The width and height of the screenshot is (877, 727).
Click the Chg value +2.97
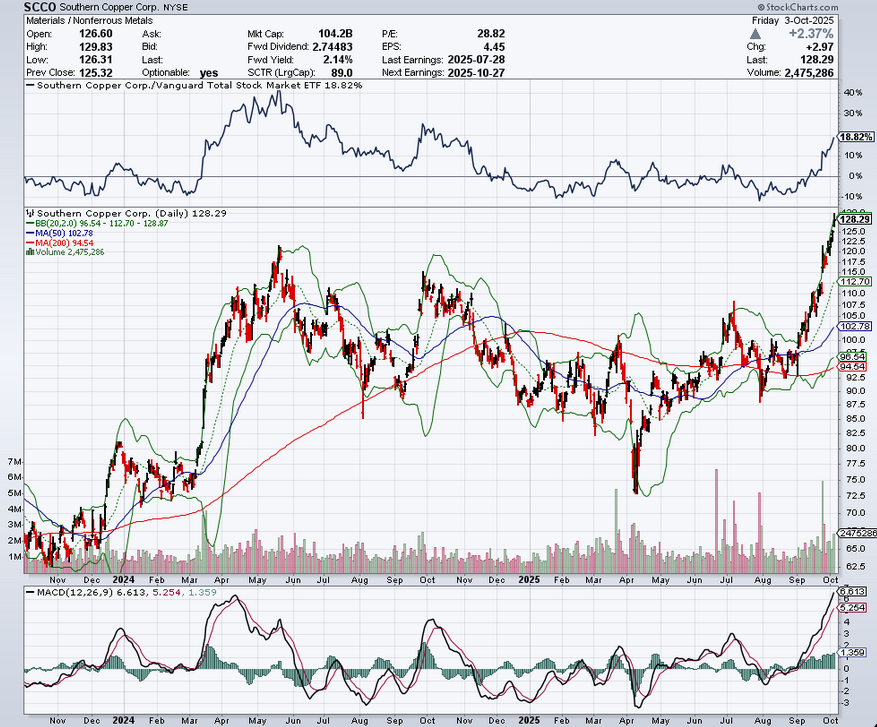pyautogui.click(x=819, y=47)
